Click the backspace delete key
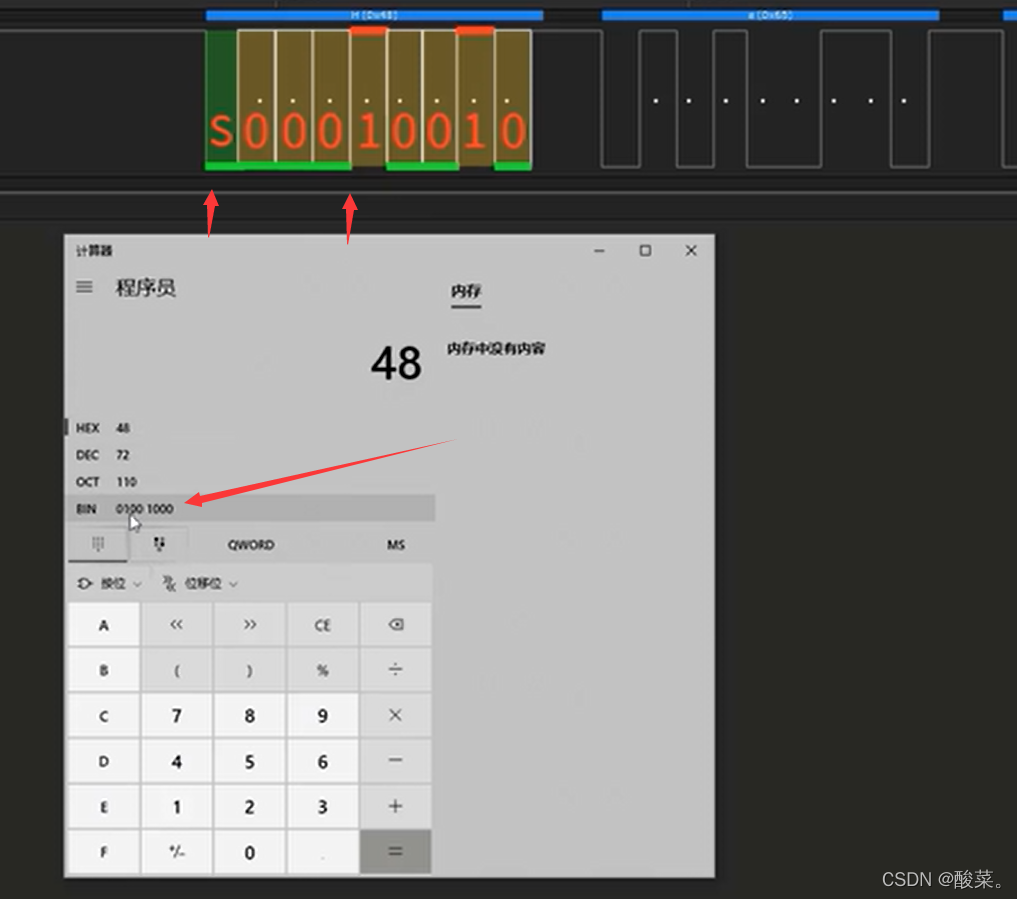The width and height of the screenshot is (1017, 899). 396,625
